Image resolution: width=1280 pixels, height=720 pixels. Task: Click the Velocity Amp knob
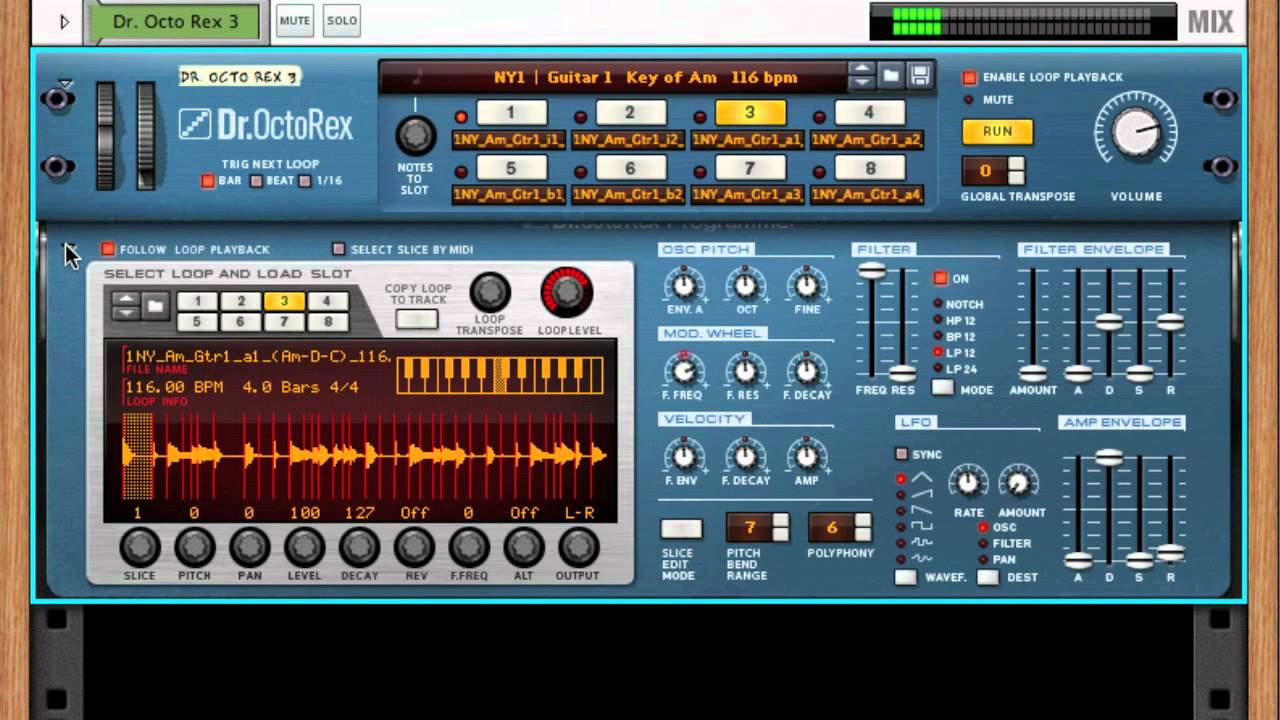tap(807, 457)
